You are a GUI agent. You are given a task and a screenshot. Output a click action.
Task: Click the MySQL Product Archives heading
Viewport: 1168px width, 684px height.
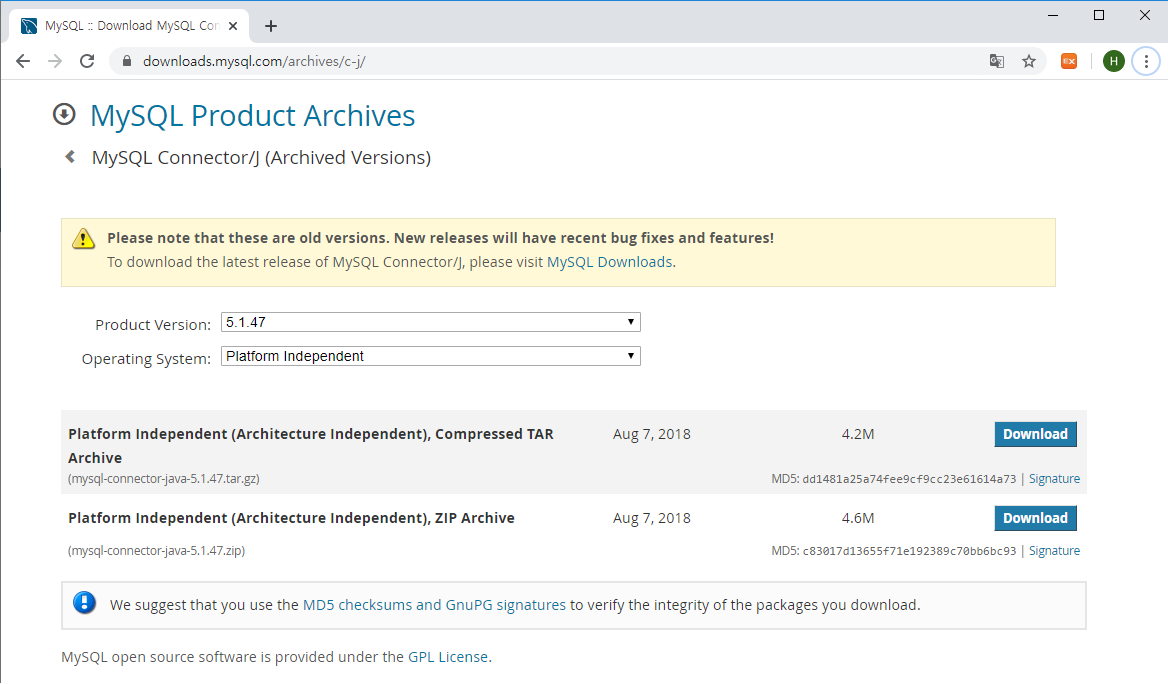pos(253,115)
